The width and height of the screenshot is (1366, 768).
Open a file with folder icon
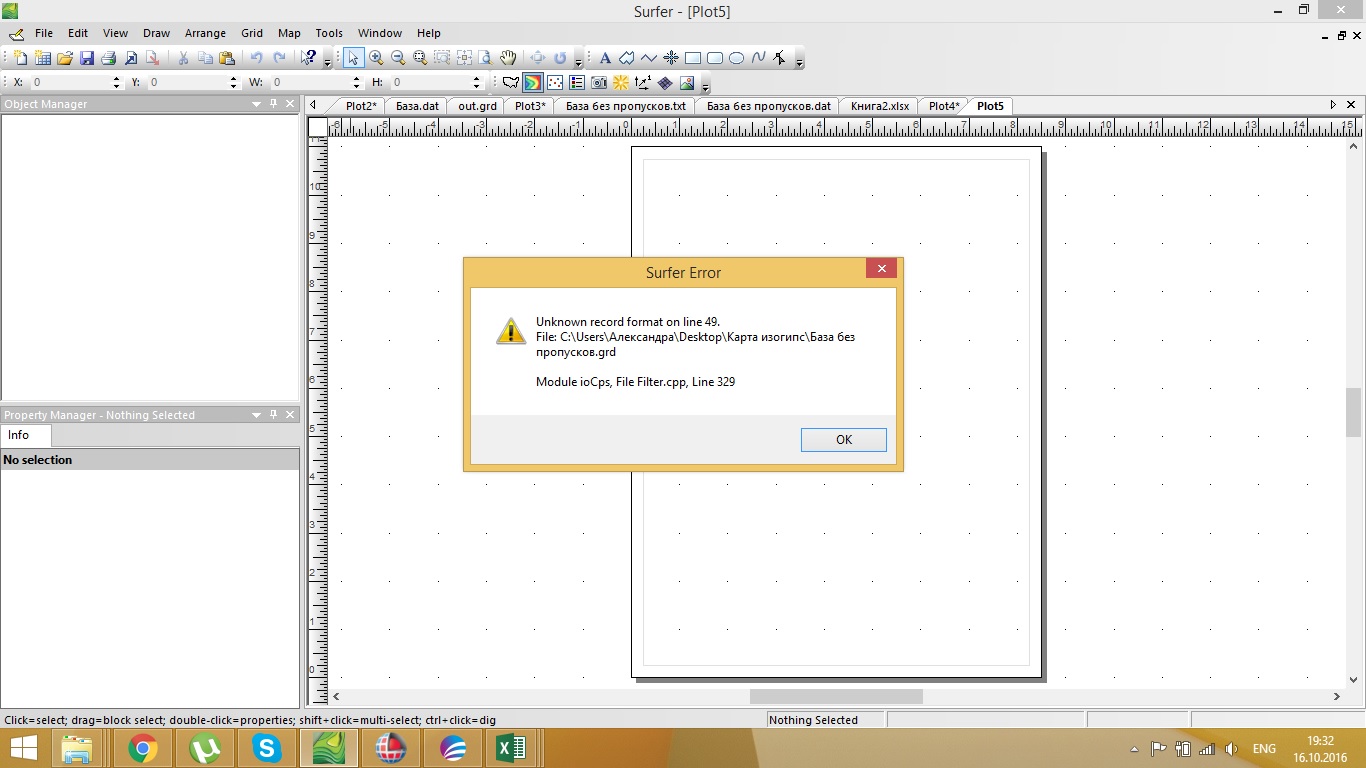point(65,58)
